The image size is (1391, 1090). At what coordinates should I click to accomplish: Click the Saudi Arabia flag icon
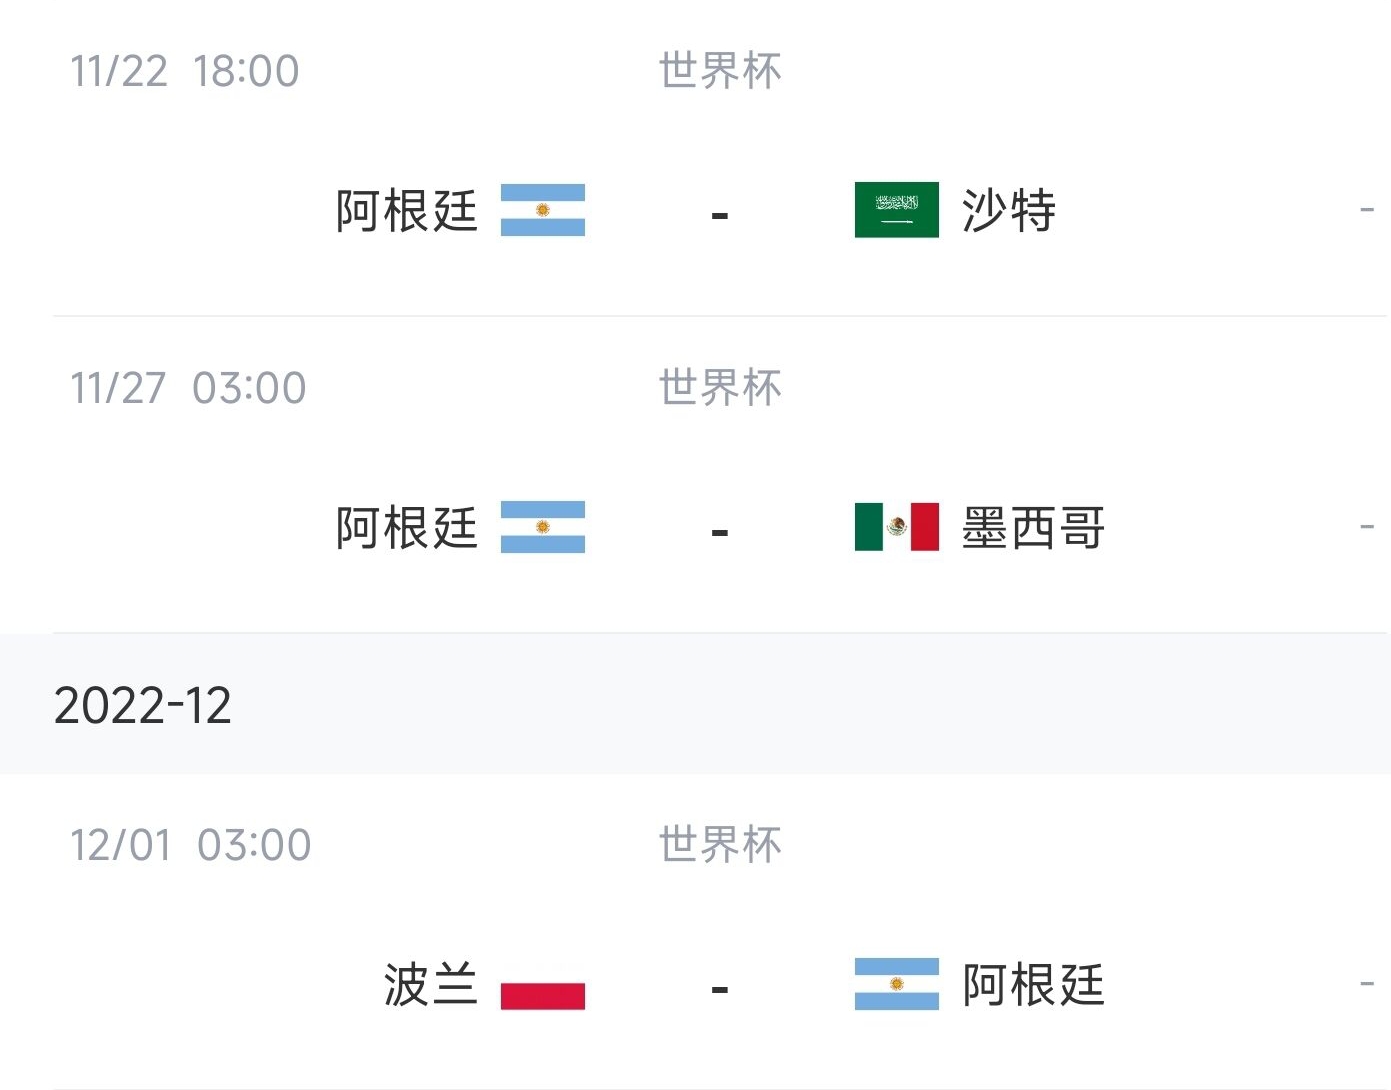[x=896, y=210]
